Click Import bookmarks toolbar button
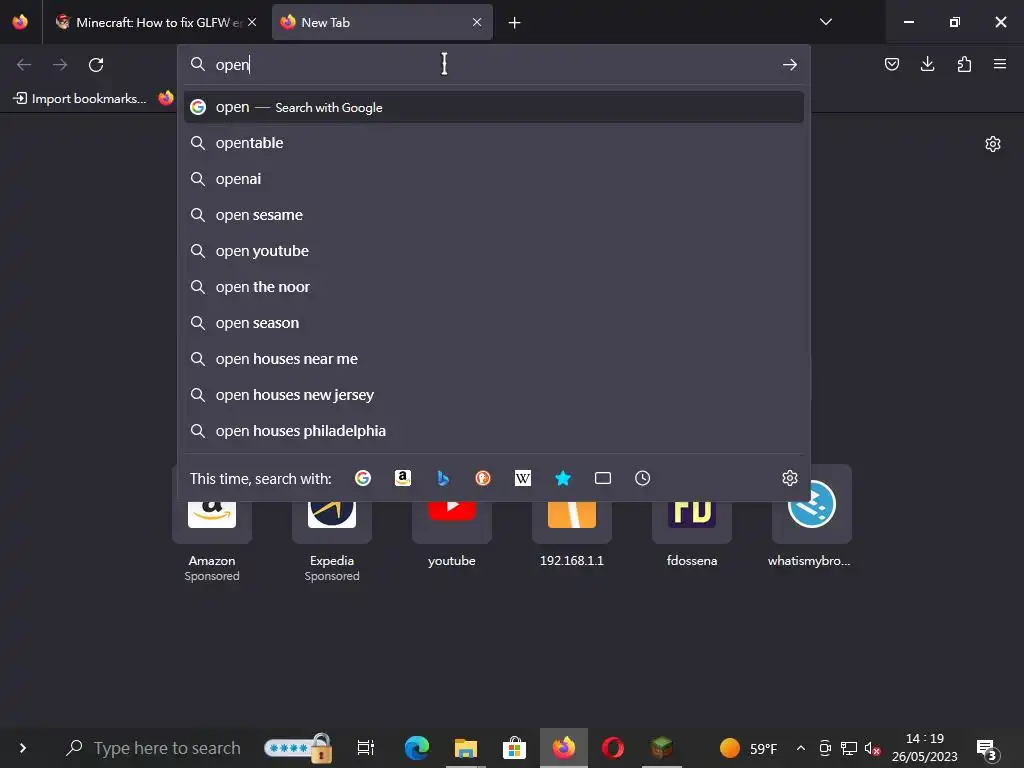This screenshot has width=1024, height=768. click(x=80, y=99)
